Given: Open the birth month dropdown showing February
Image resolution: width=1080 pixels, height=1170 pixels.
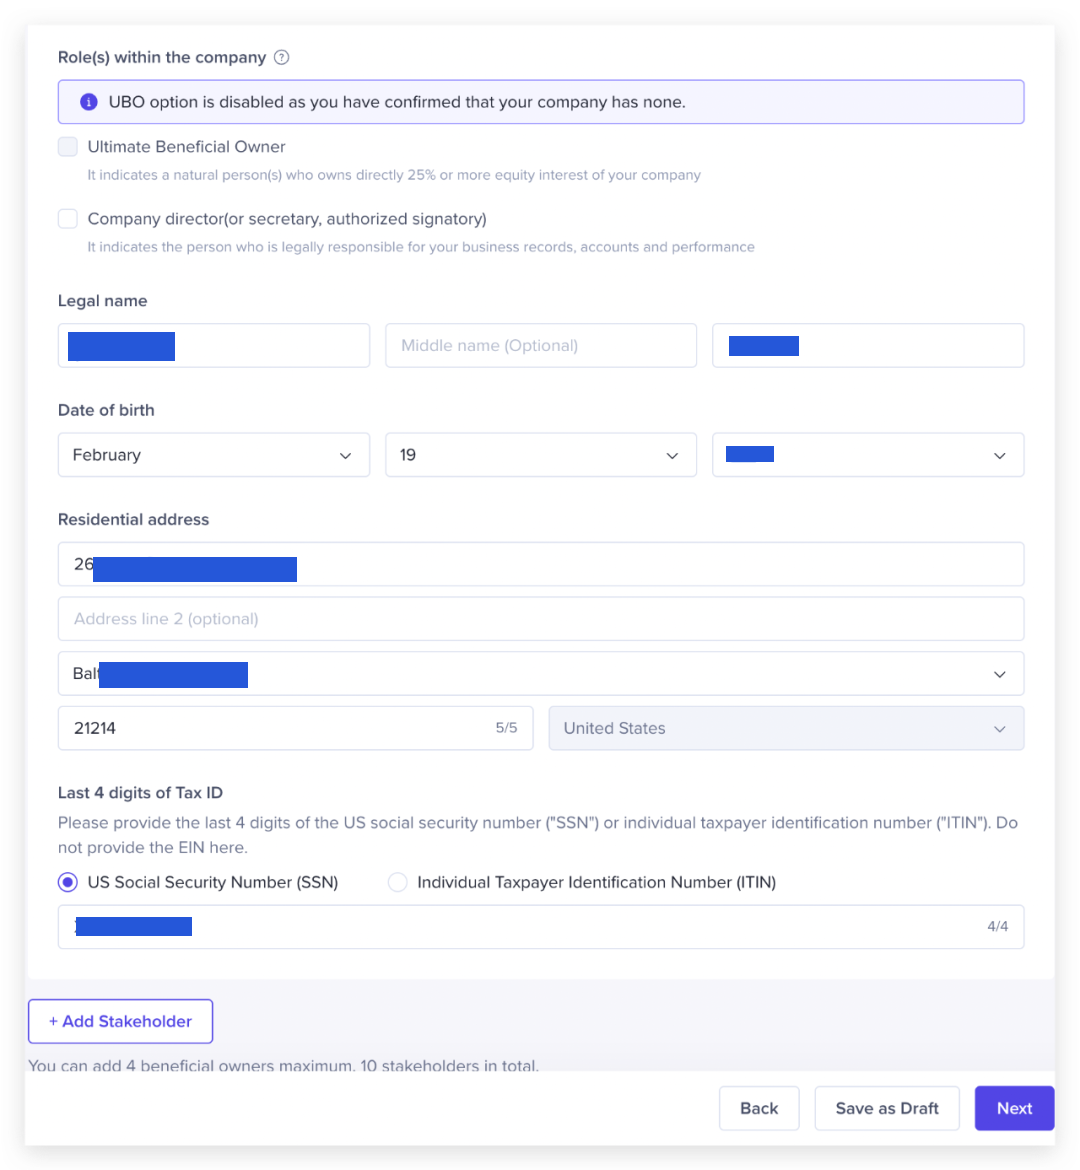Looking at the screenshot, I should (x=213, y=455).
